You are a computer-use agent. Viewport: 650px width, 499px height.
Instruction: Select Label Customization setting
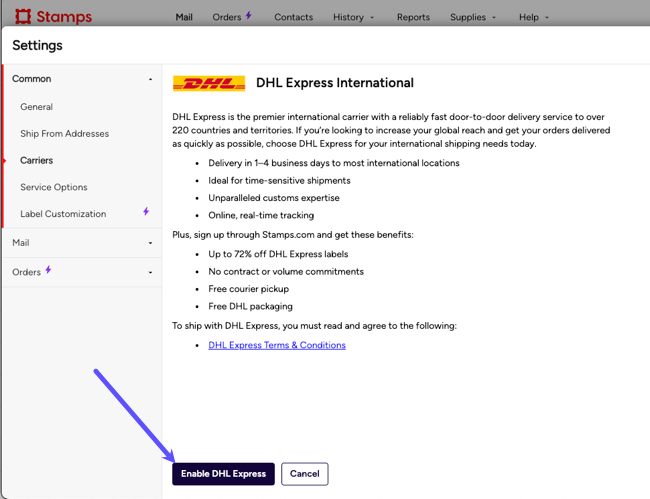(x=63, y=214)
